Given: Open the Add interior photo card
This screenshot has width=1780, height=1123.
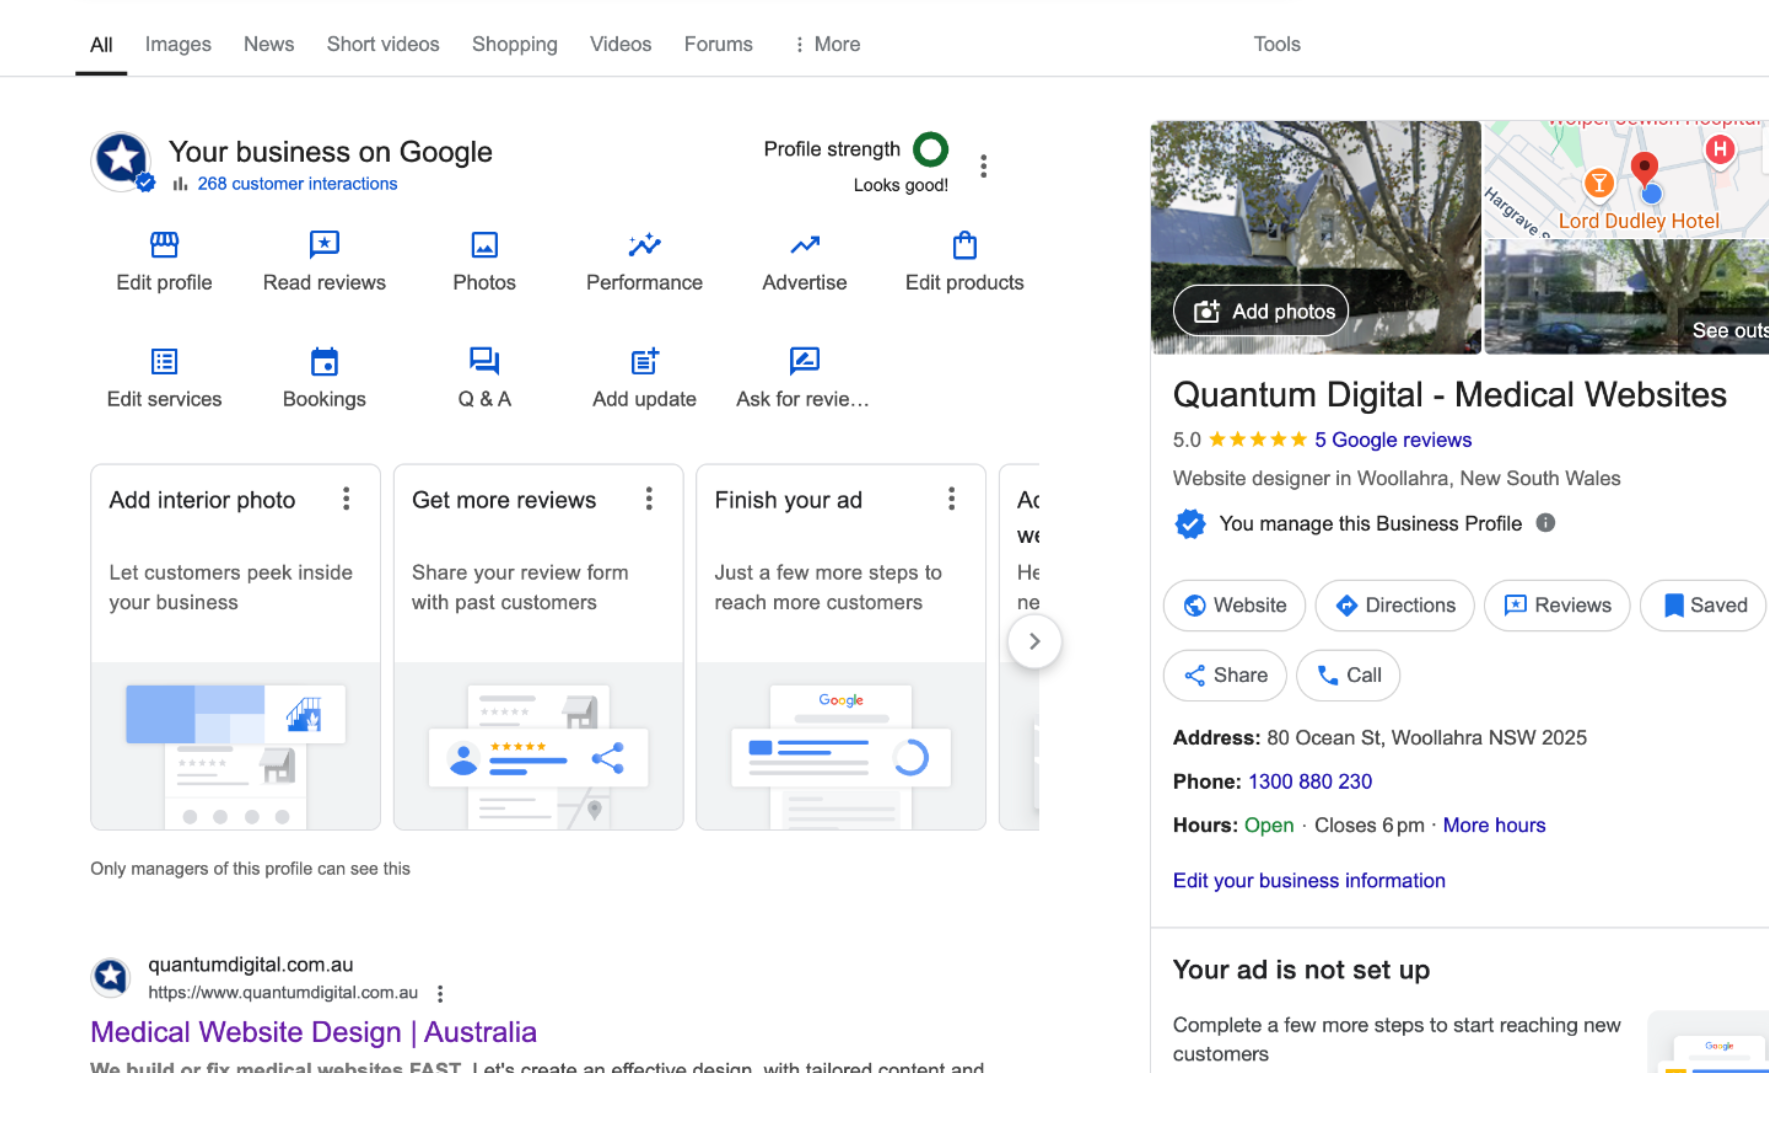Looking at the screenshot, I should pyautogui.click(x=236, y=647).
